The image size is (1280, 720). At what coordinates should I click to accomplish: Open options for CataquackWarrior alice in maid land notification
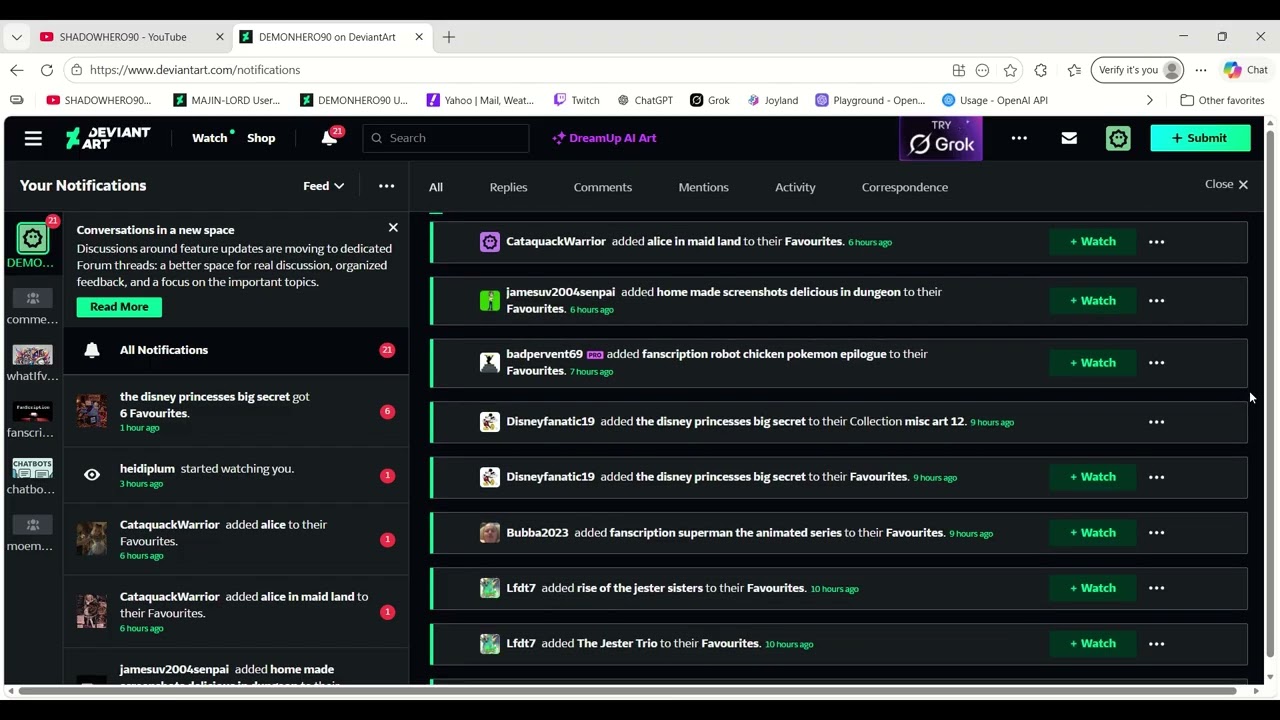point(1156,242)
